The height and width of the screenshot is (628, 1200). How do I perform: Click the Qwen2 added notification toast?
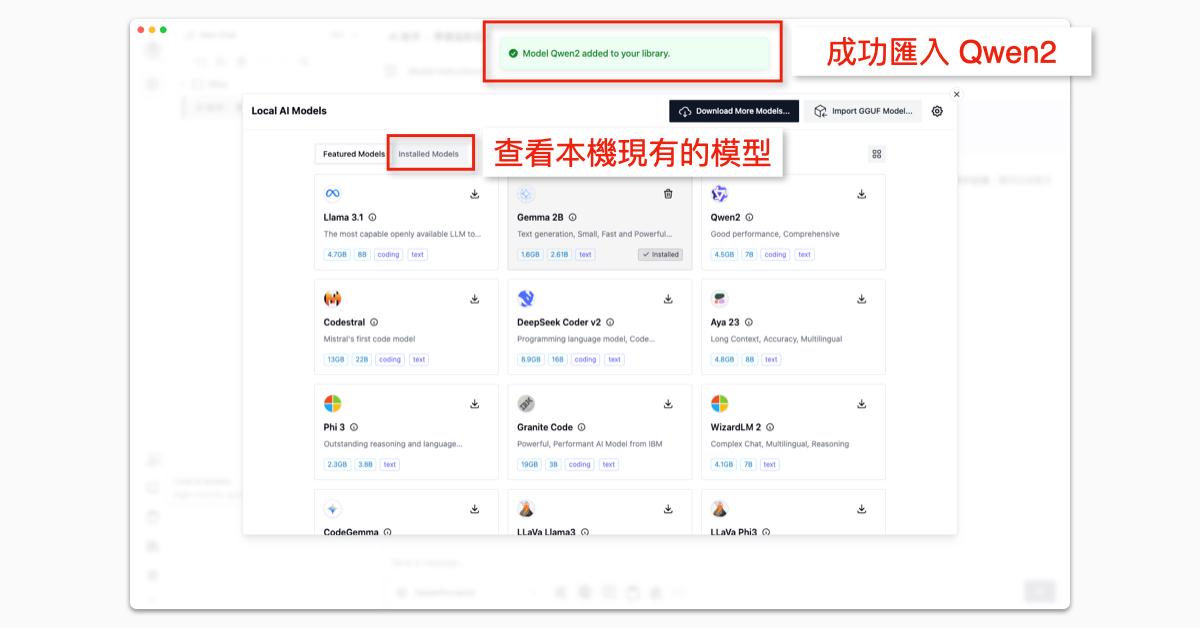[637, 53]
